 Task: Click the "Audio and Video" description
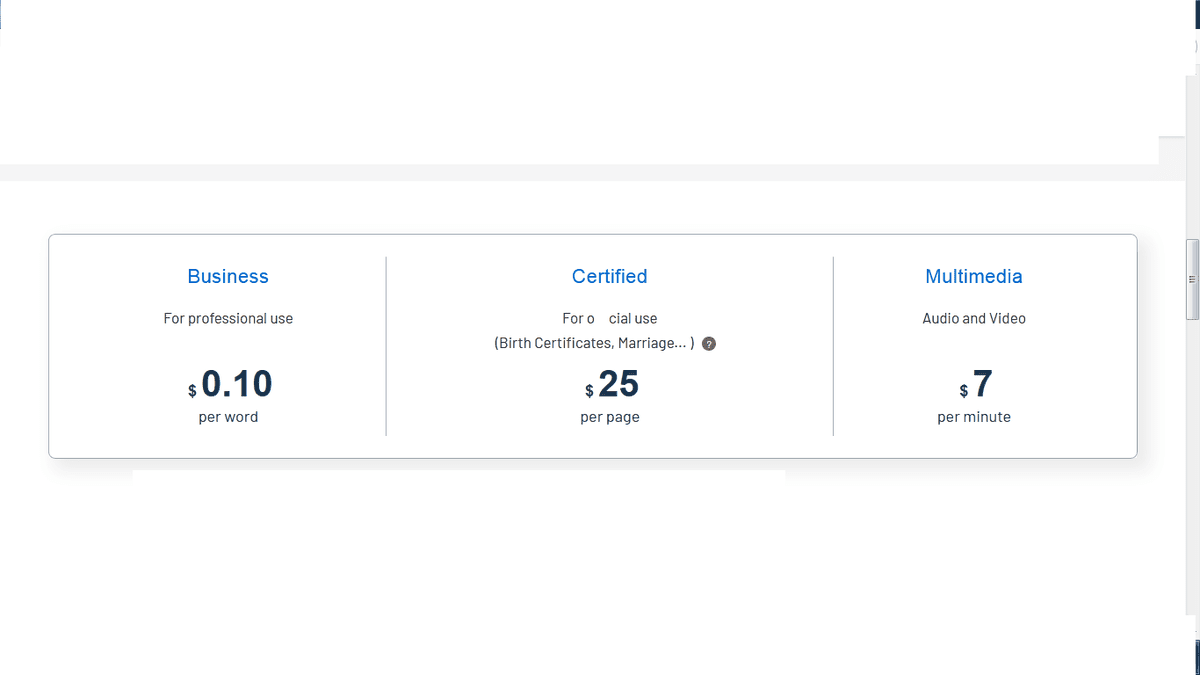click(x=974, y=319)
